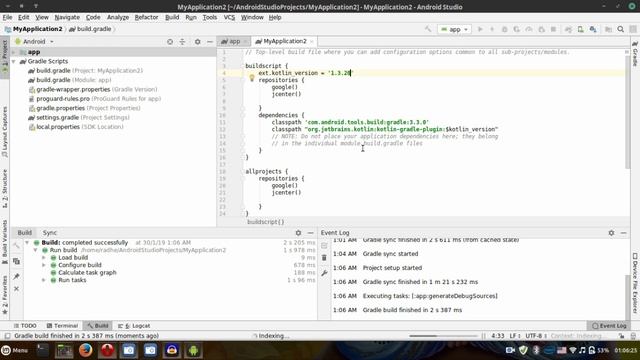640x360 pixels.
Task: Open the AVD Manager icon
Action: (x=580, y=29)
